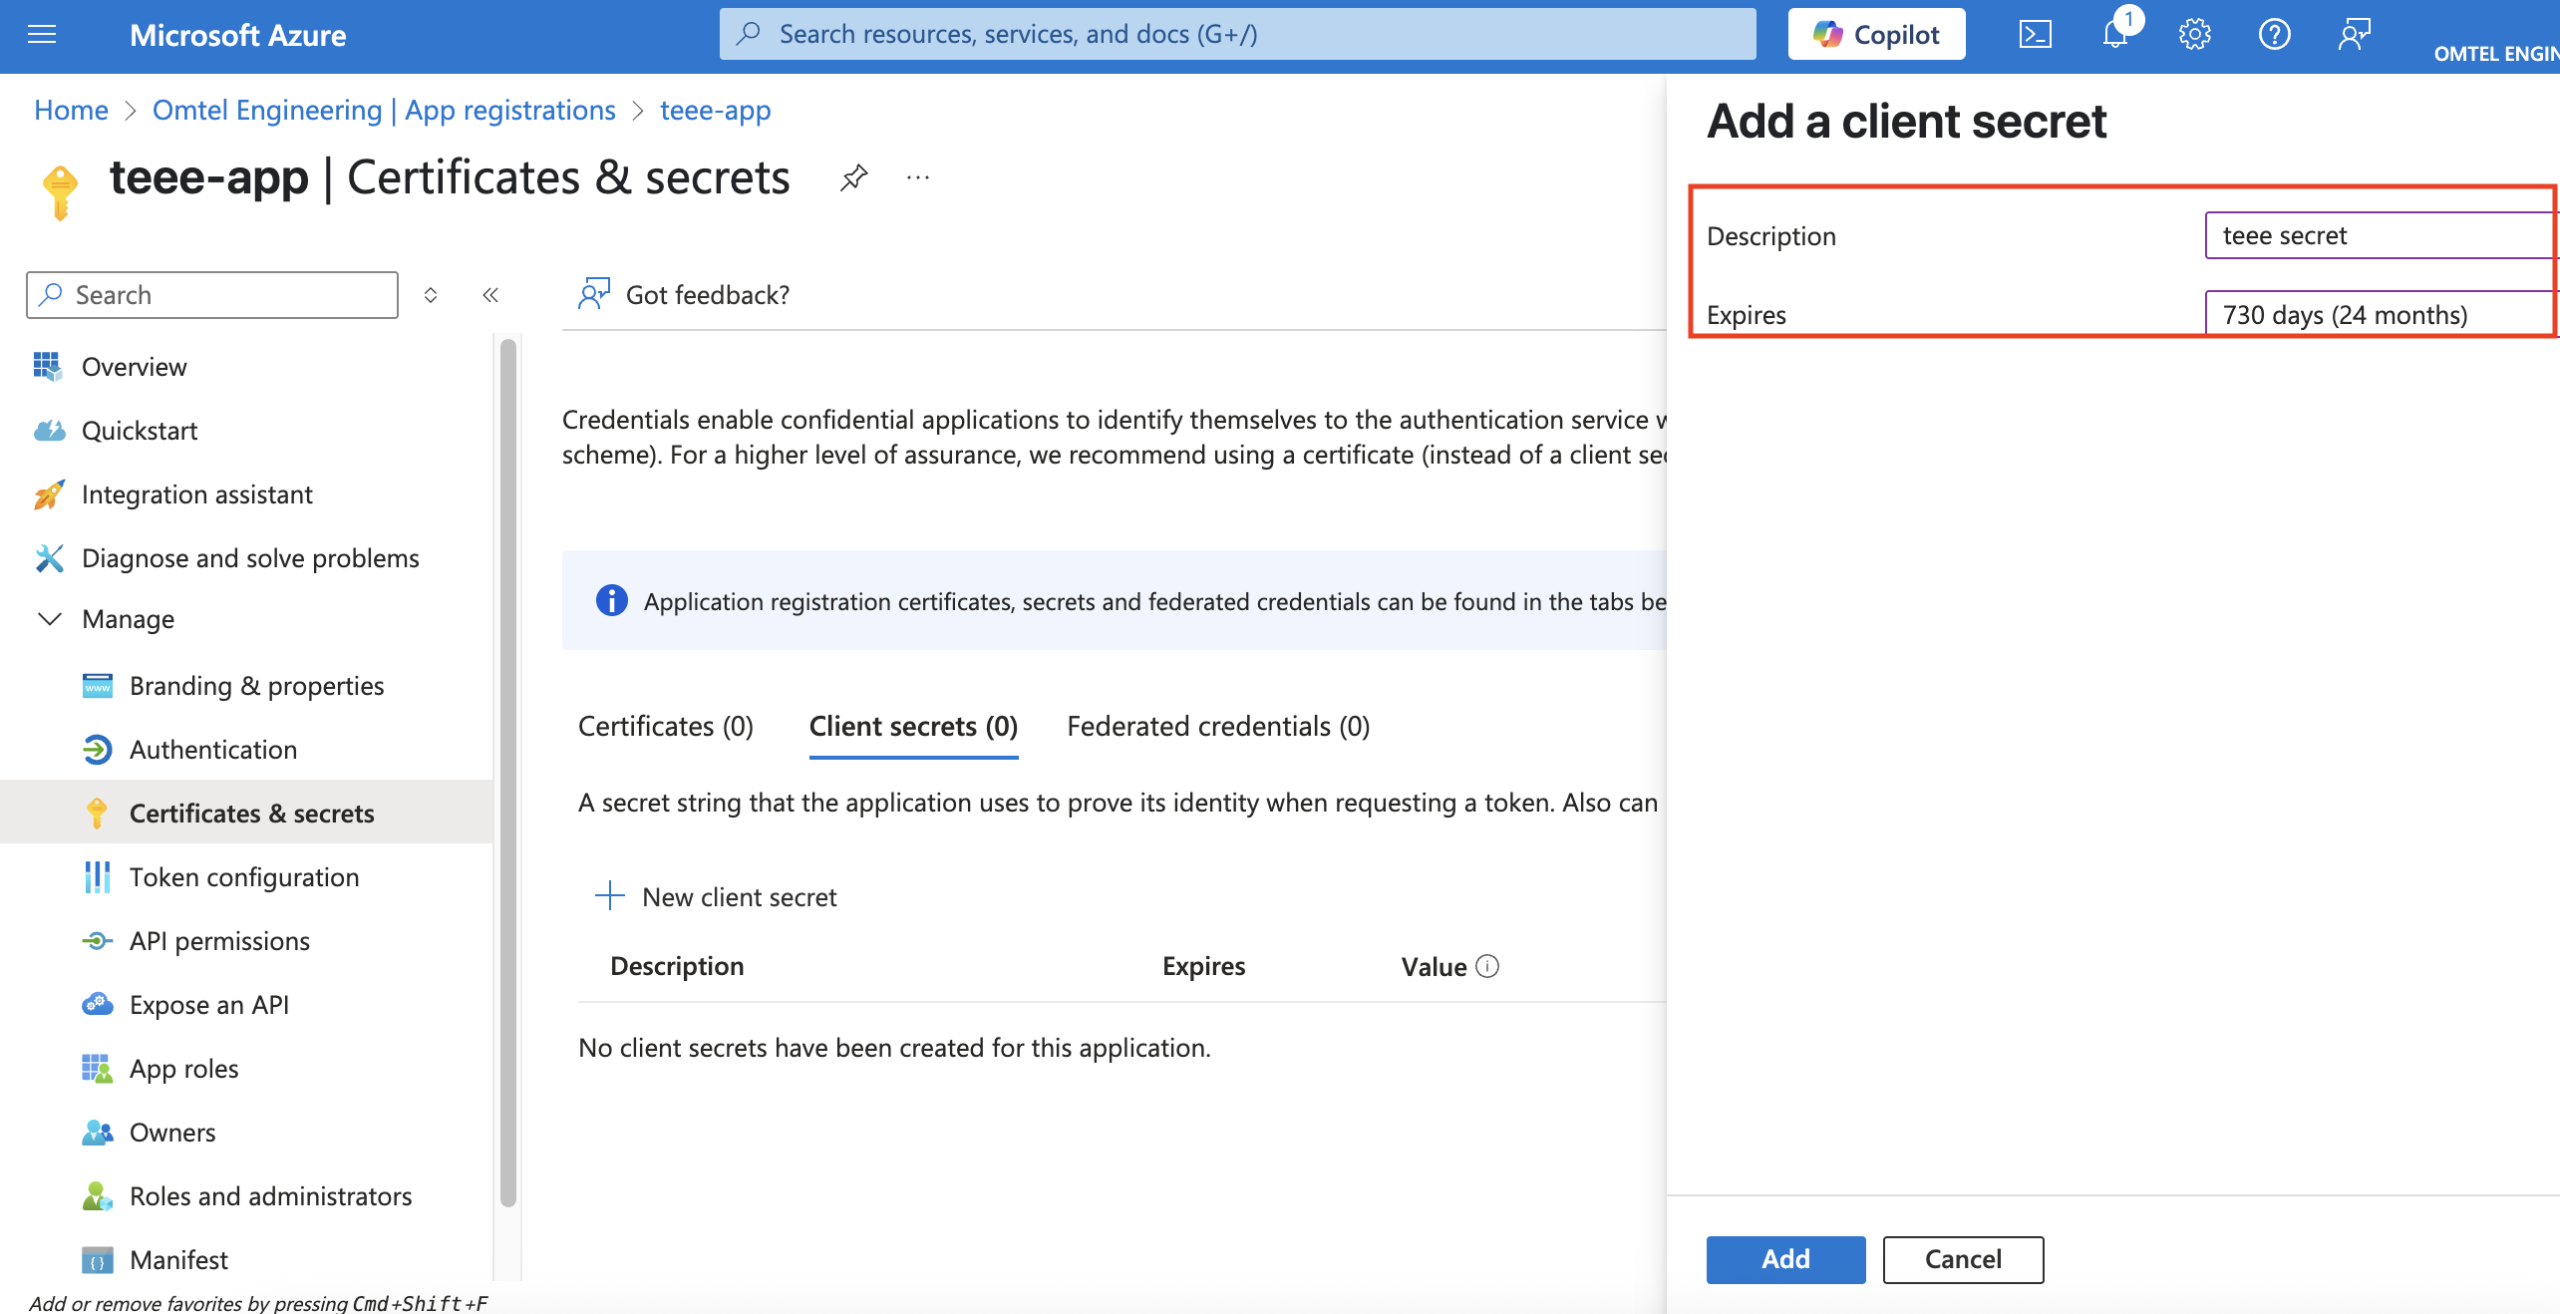This screenshot has height=1314, width=2560.
Task: Click the Branding & properties icon
Action: (x=97, y=685)
